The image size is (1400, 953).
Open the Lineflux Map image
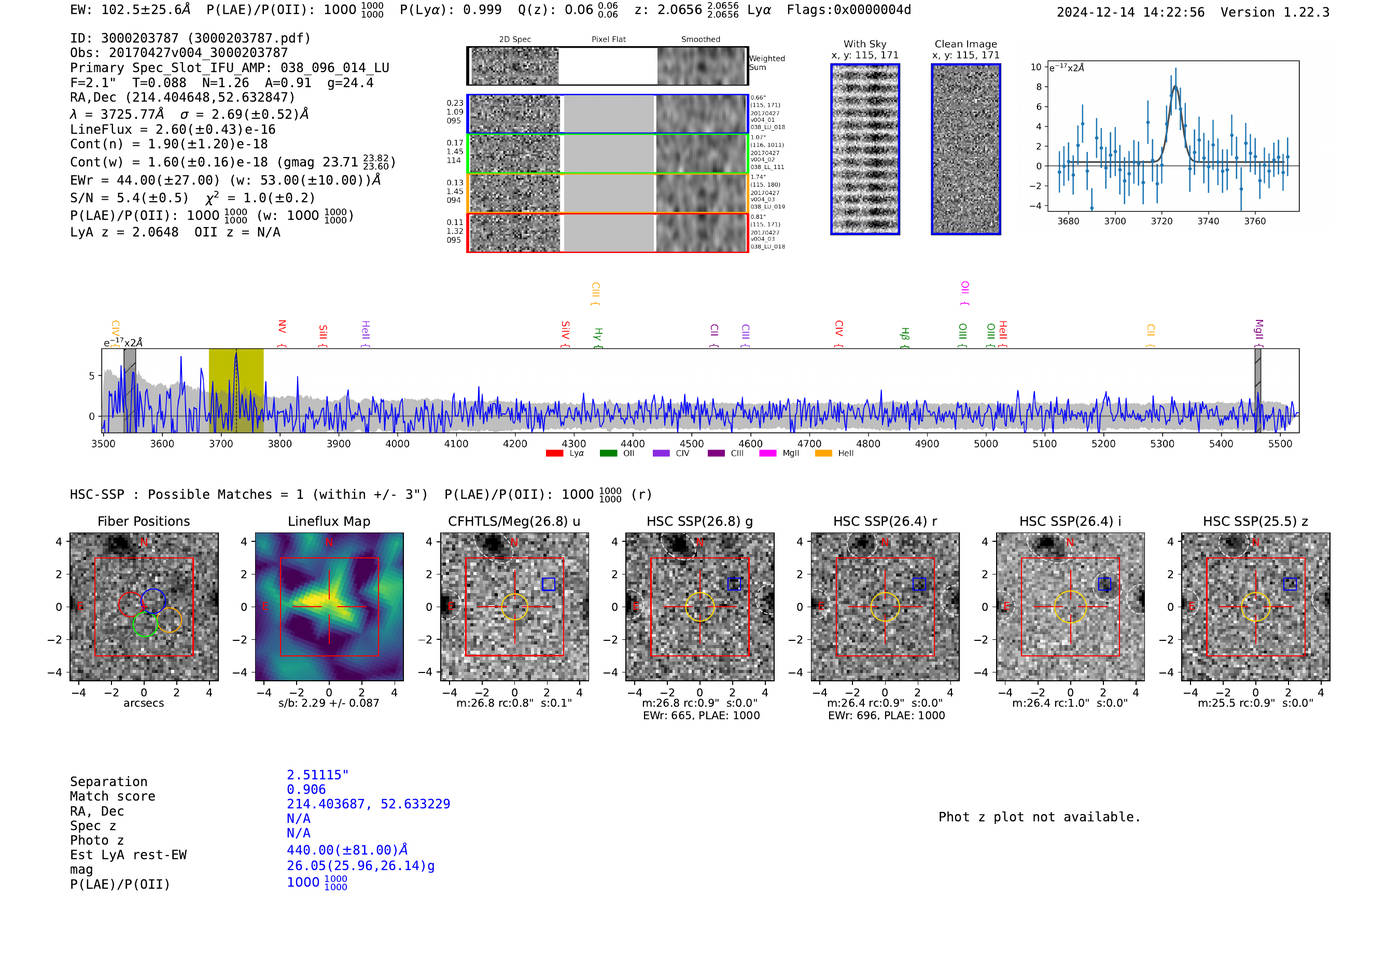coord(329,606)
